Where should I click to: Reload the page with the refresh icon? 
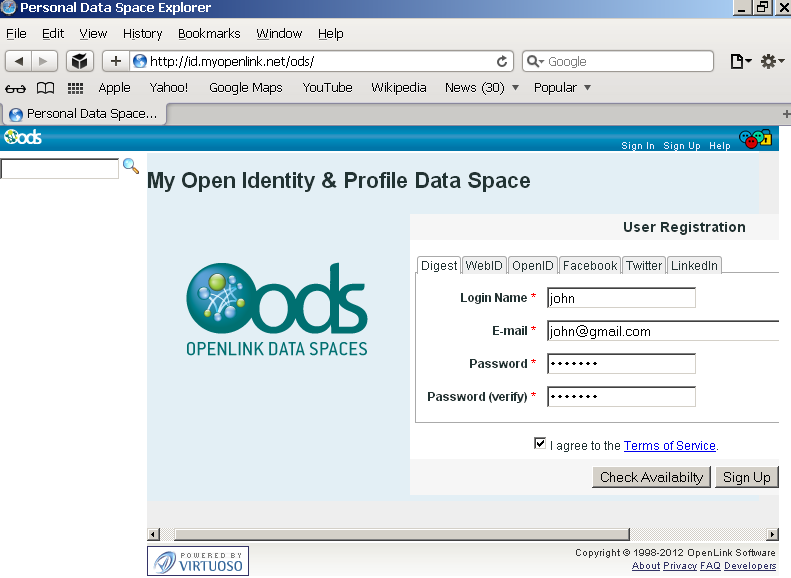coord(503,61)
